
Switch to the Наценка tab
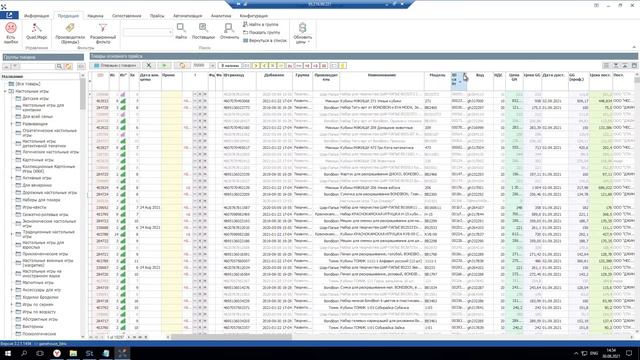click(x=95, y=16)
